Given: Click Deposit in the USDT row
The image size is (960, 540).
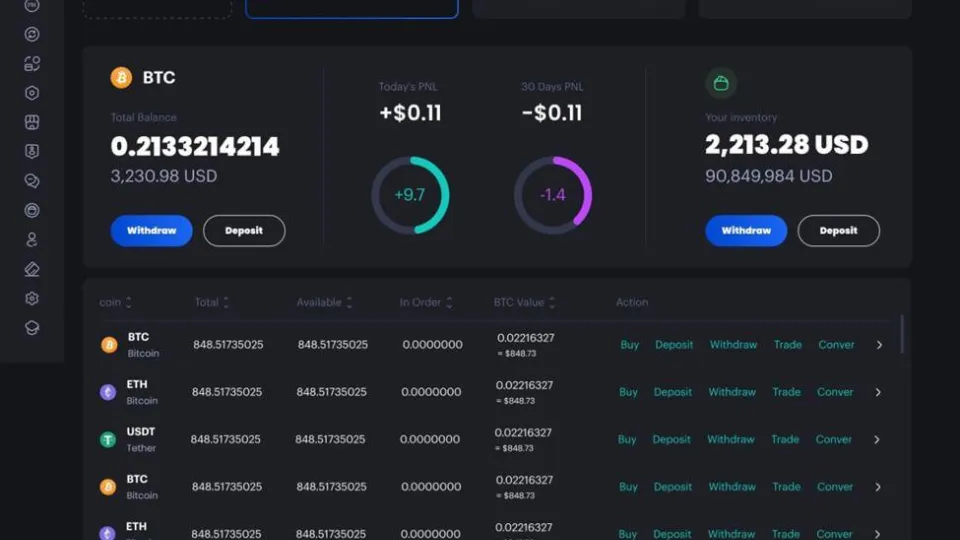Looking at the screenshot, I should tap(671, 440).
